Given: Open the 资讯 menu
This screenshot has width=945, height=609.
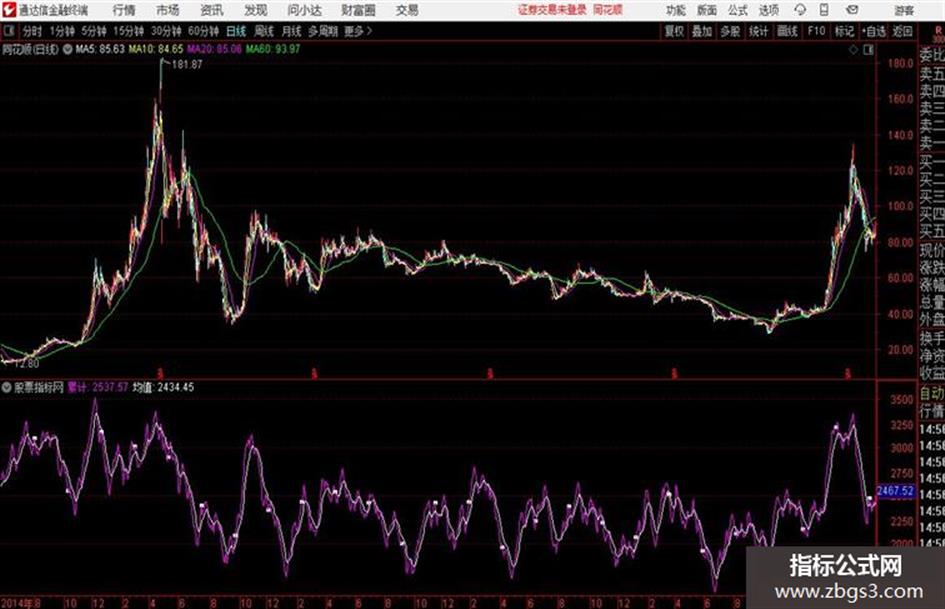Looking at the screenshot, I should coord(212,10).
